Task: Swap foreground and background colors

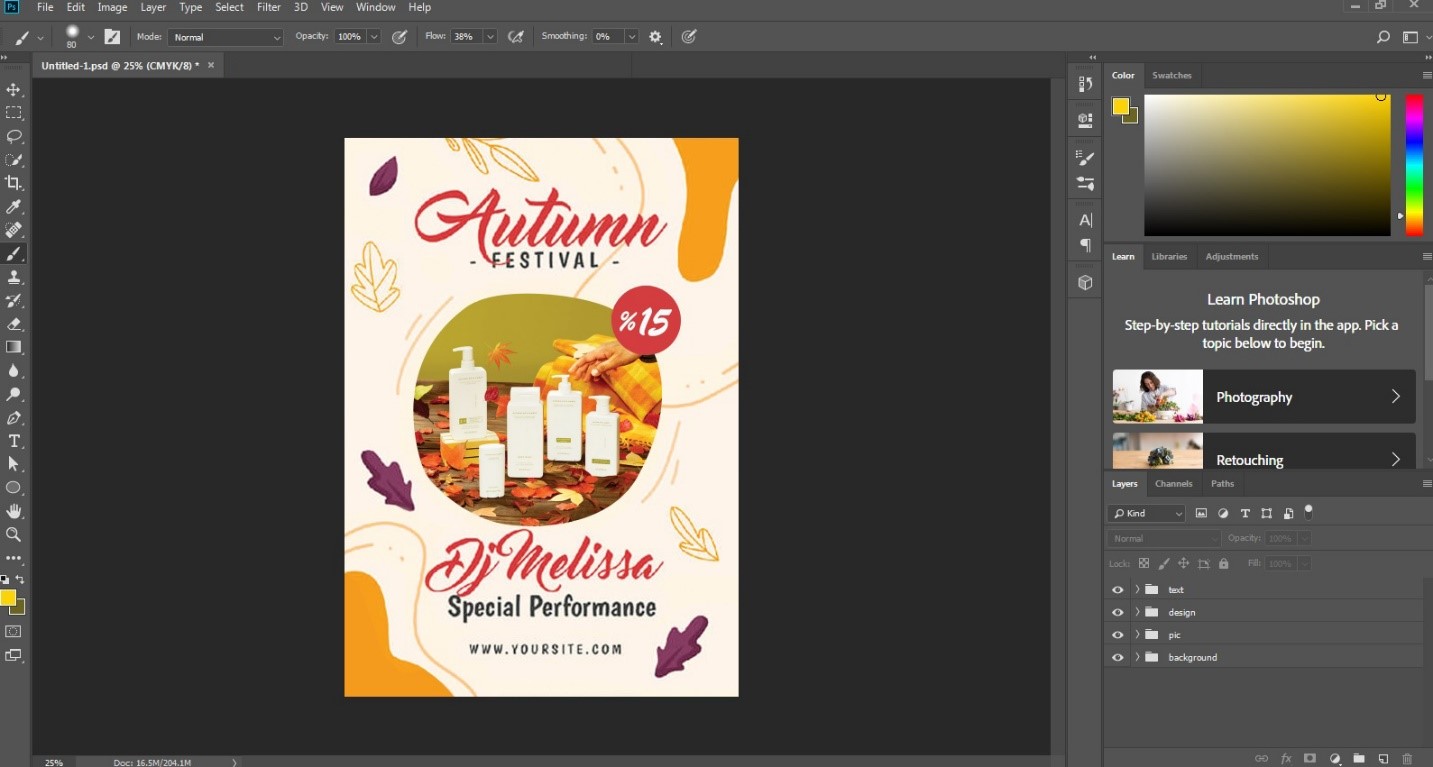Action: [20, 579]
